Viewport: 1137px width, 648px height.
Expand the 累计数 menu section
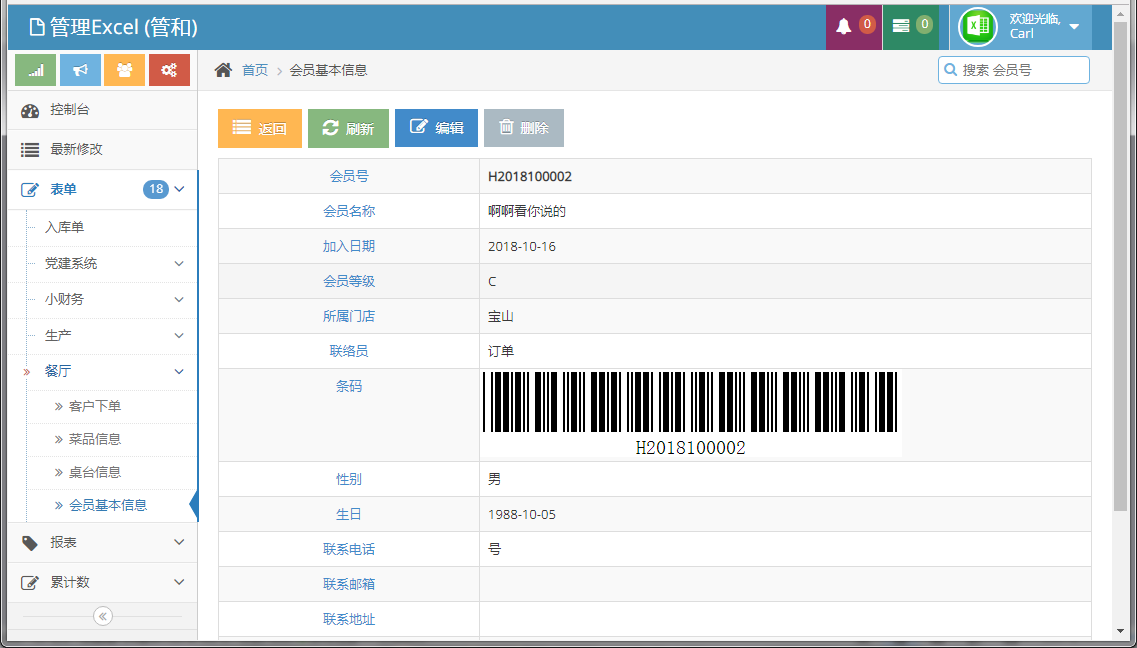[x=179, y=582]
